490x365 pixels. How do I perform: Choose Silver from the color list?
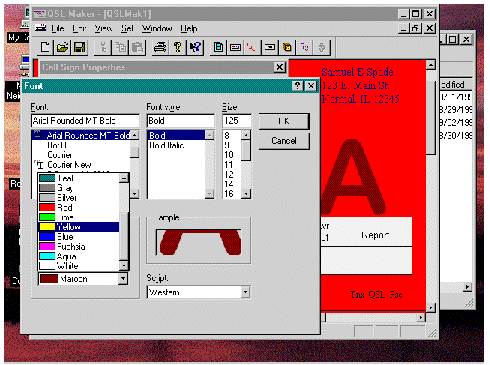pyautogui.click(x=79, y=198)
